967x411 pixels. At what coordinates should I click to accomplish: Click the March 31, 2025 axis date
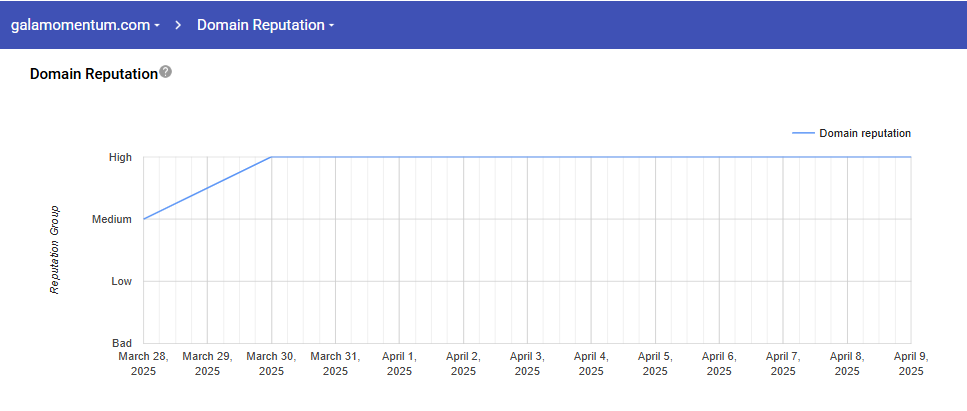tap(335, 363)
